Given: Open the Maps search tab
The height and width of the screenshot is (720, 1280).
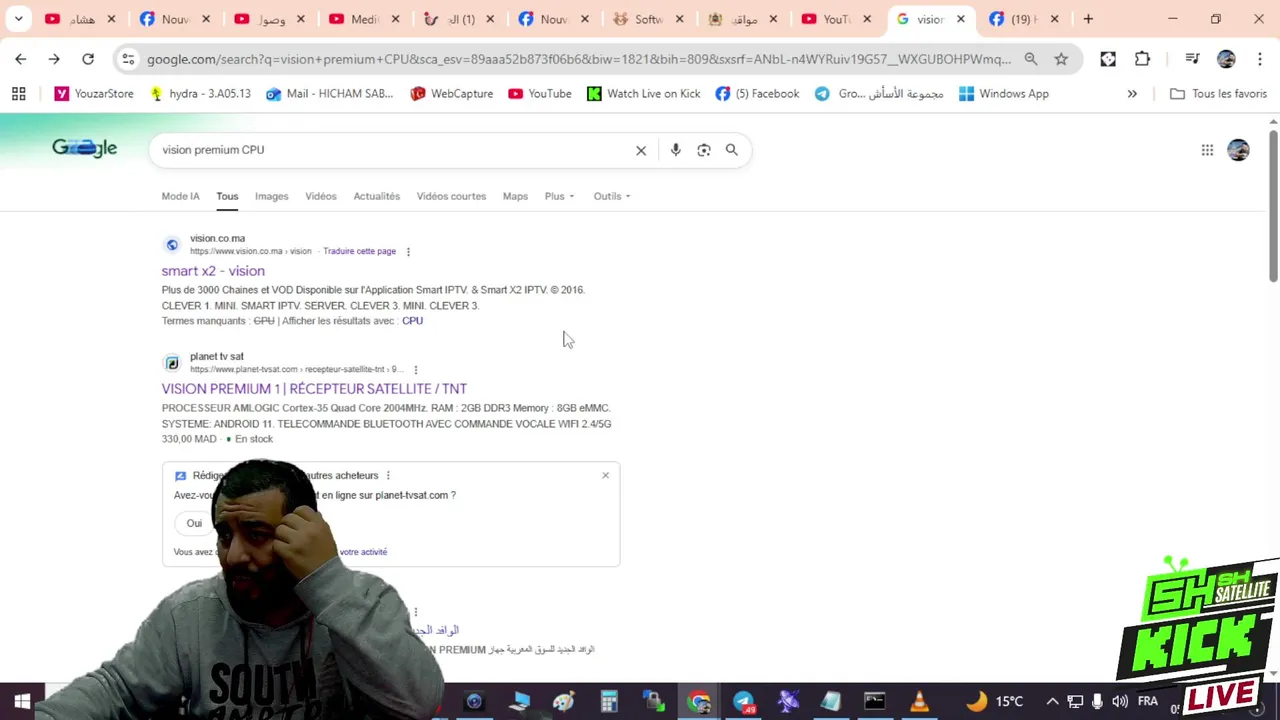Looking at the screenshot, I should tap(515, 196).
